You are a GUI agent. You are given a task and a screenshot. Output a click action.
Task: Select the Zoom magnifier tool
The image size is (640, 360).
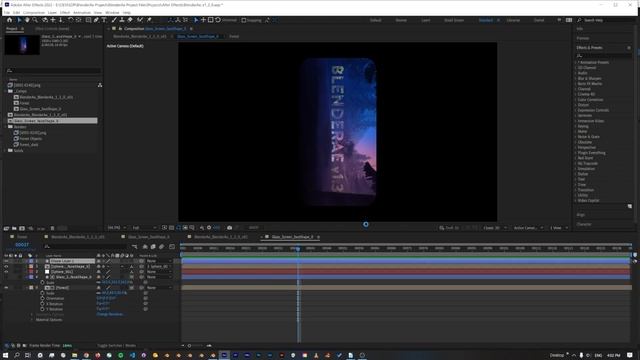(x=35, y=20)
